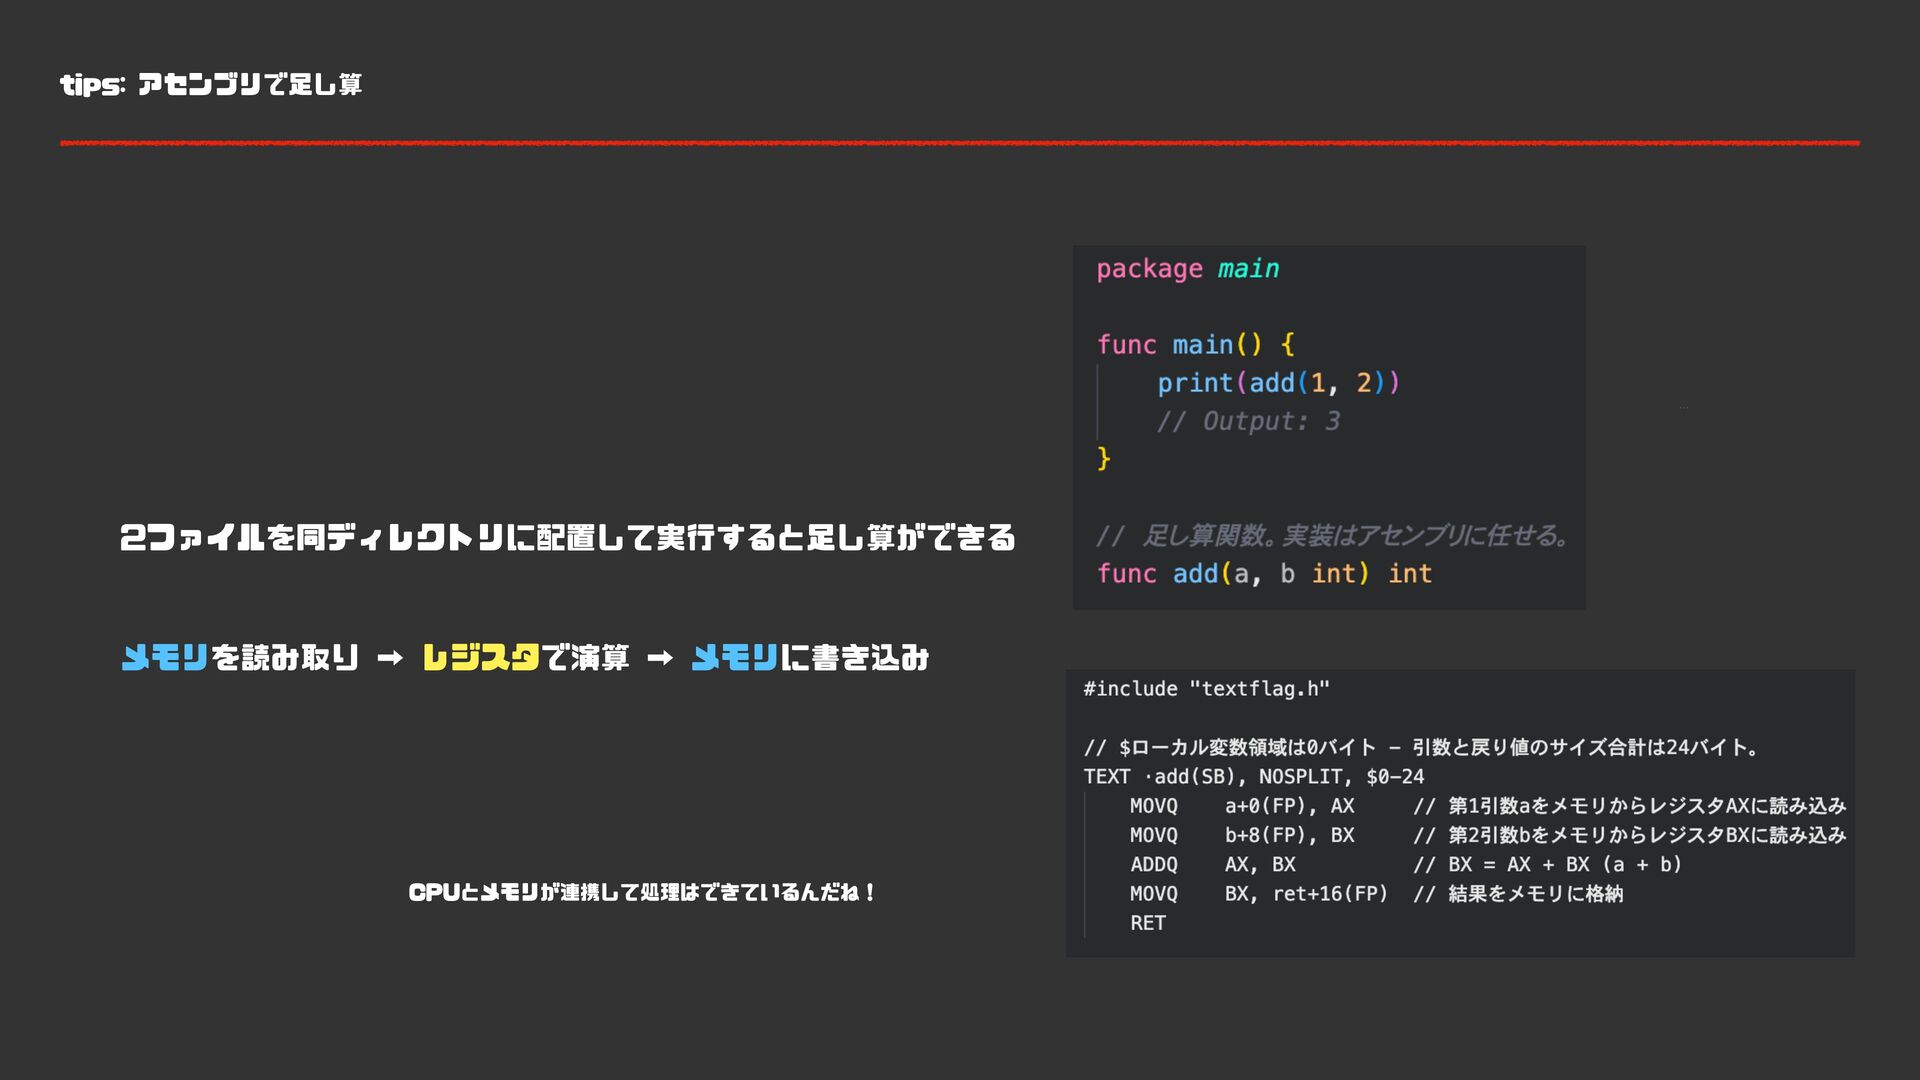The width and height of the screenshot is (1920, 1080).
Task: Click the 'TEXT ·add(SB), NOSPLIT, $0-24' line
Action: [x=1253, y=777]
